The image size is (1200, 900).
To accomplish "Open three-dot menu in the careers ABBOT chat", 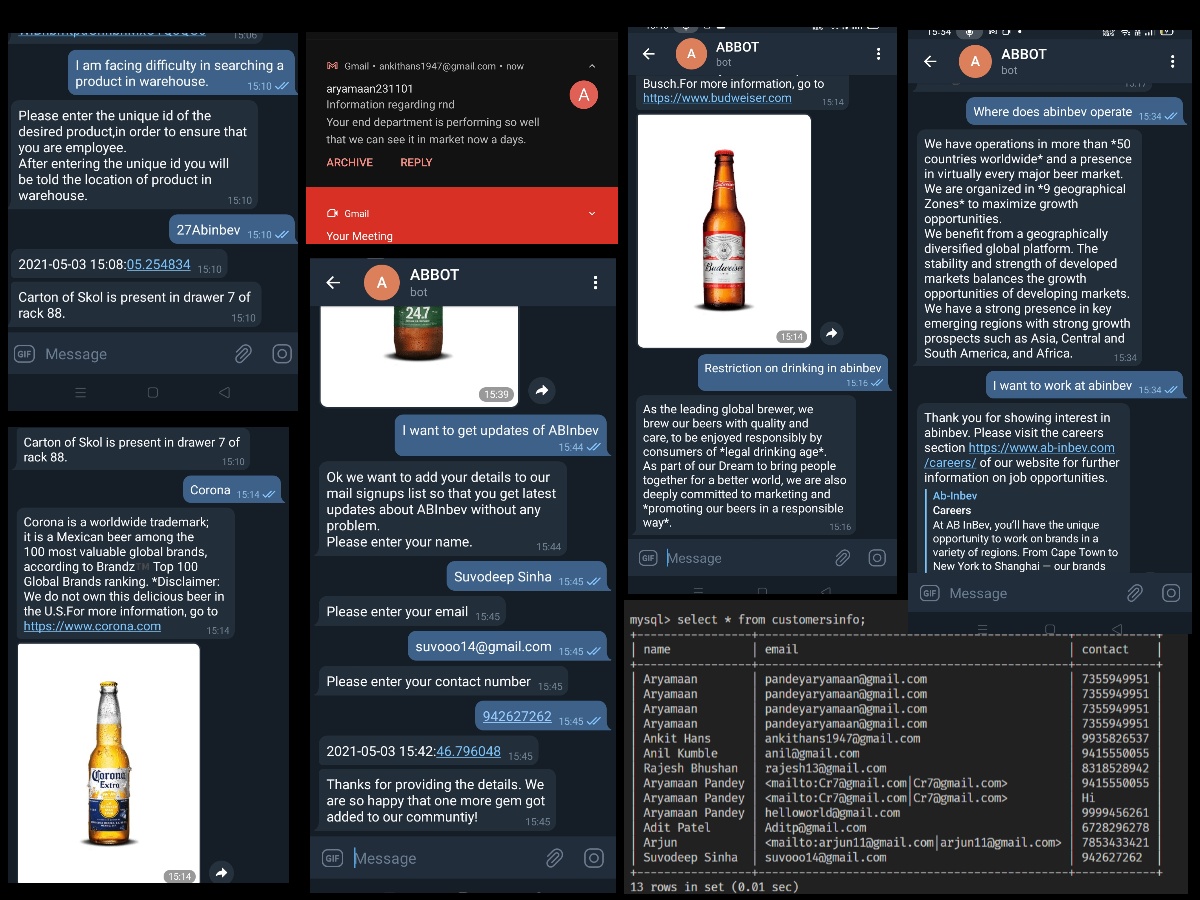I will coord(1172,61).
